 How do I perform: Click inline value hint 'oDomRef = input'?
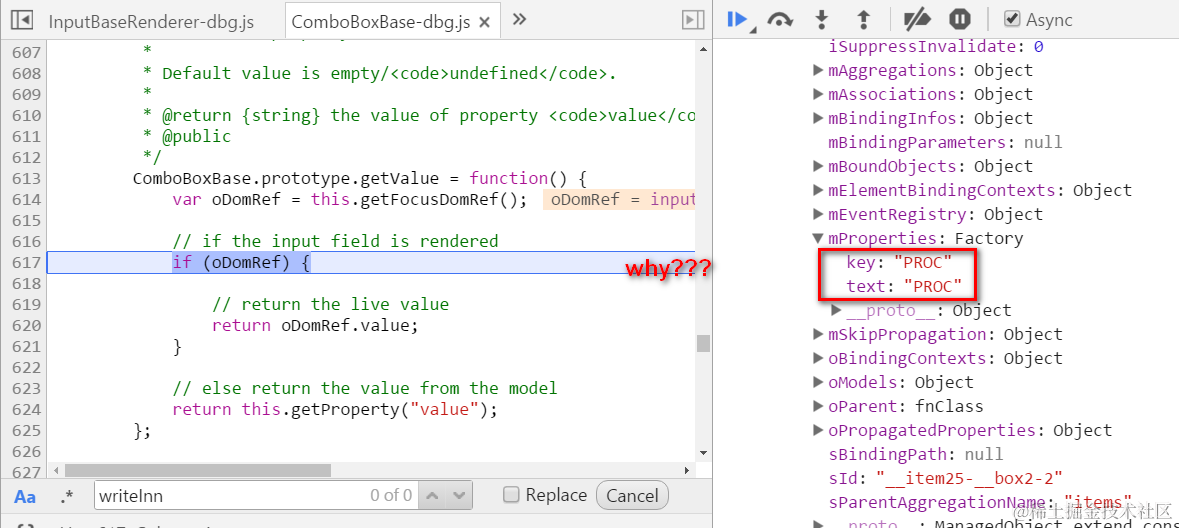click(619, 199)
